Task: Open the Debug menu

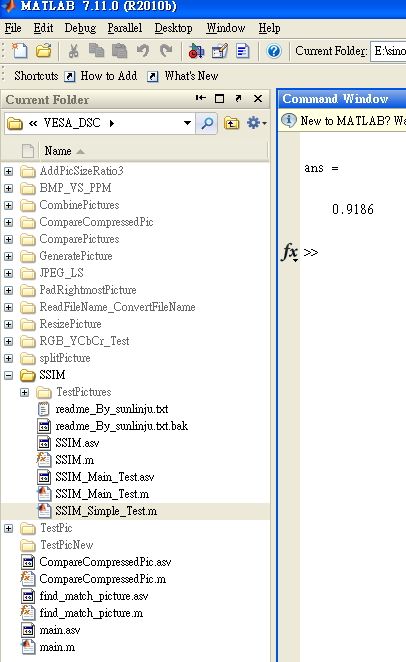Action: click(x=80, y=28)
